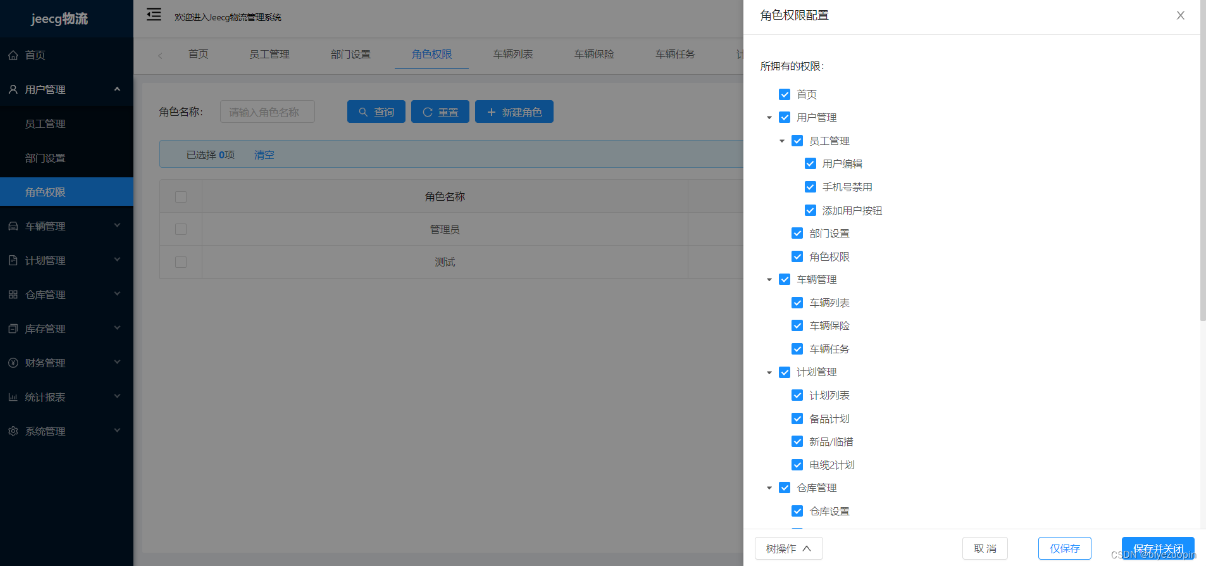The width and height of the screenshot is (1217, 566).
Task: Collapse the 用户管理 tree node arrow
Action: point(770,118)
